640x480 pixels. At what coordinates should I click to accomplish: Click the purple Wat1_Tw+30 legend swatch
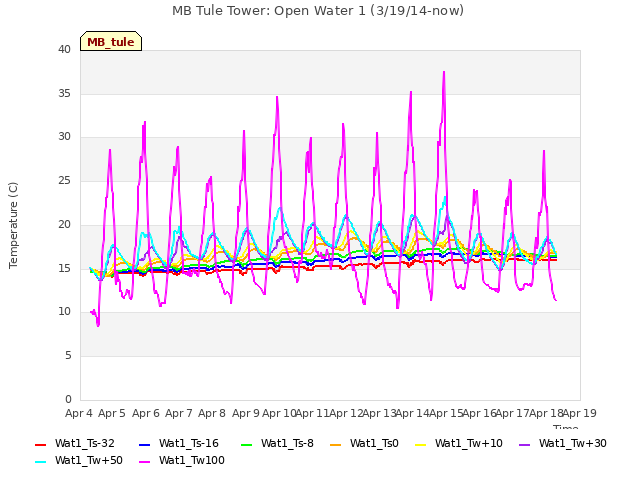524,444
